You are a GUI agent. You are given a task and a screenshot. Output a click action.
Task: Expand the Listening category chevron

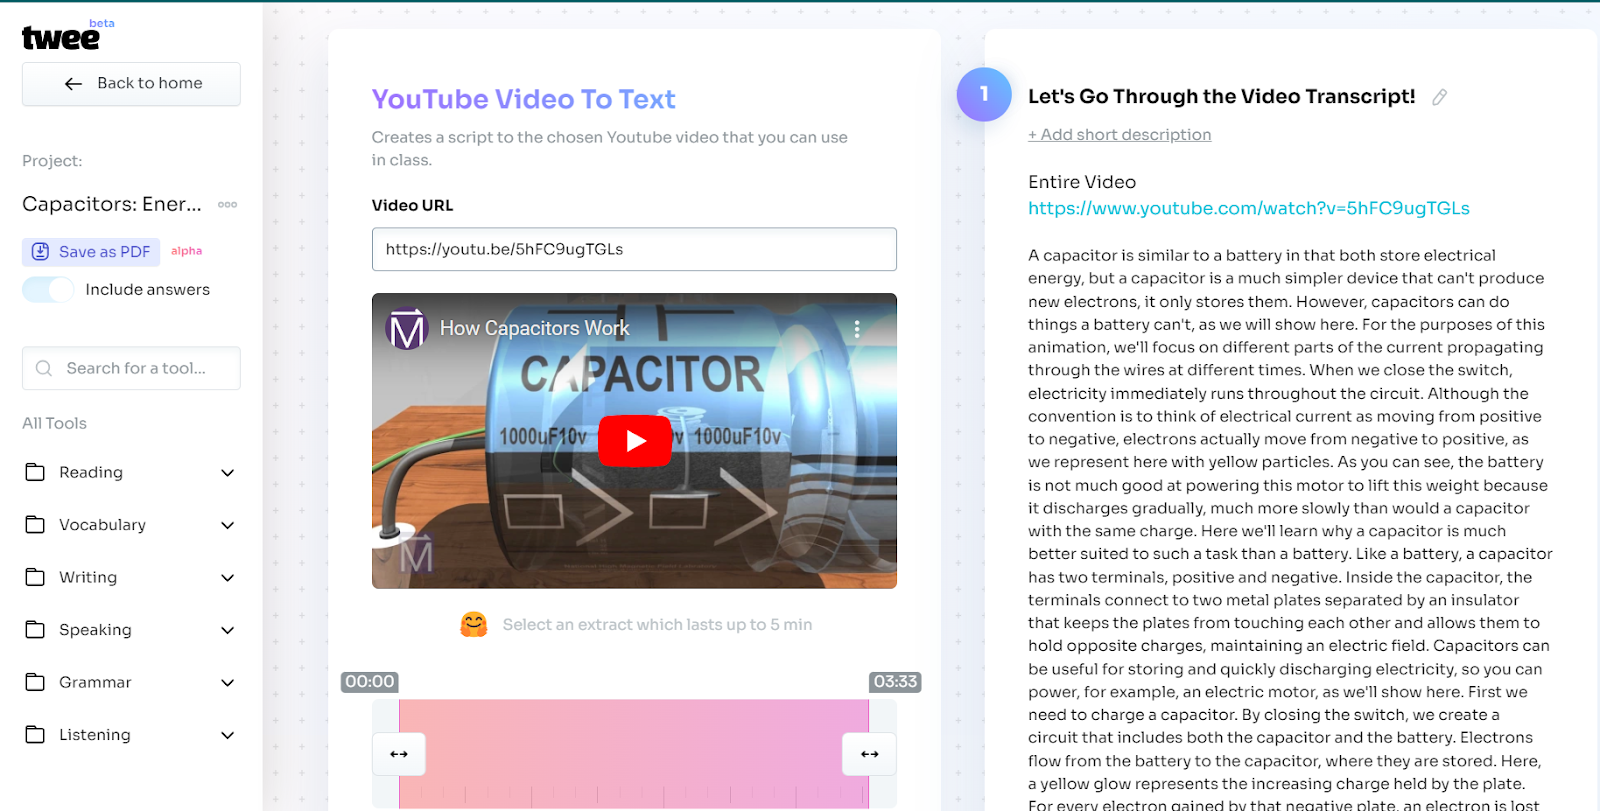coord(228,735)
